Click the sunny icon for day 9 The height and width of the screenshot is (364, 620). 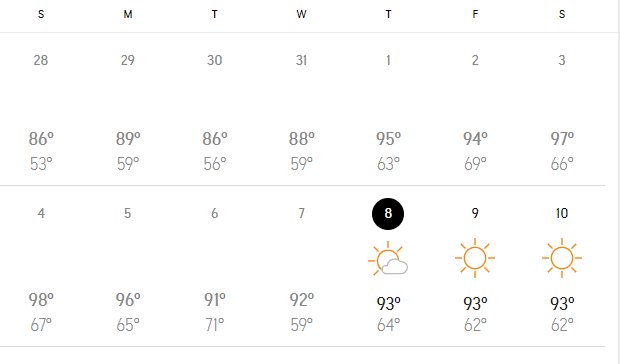475,258
